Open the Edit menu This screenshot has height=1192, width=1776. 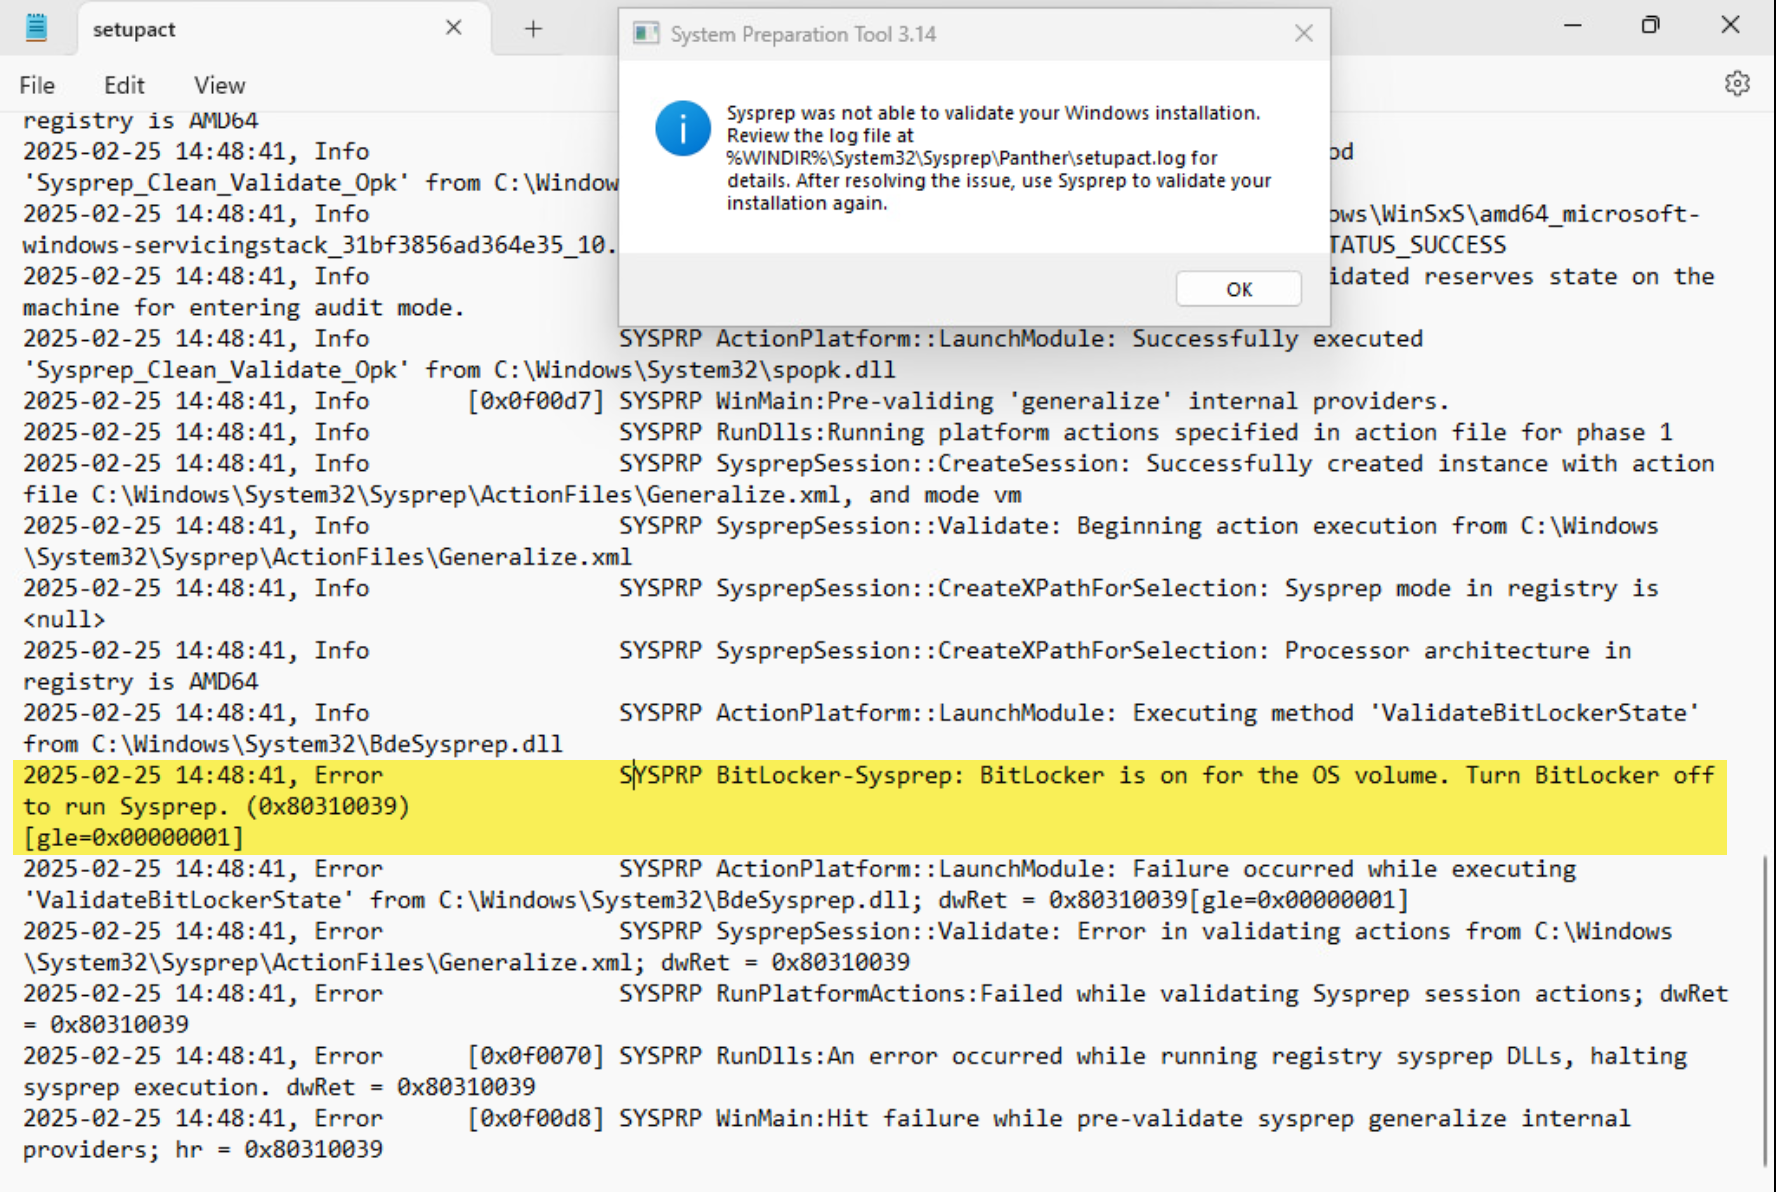(124, 86)
